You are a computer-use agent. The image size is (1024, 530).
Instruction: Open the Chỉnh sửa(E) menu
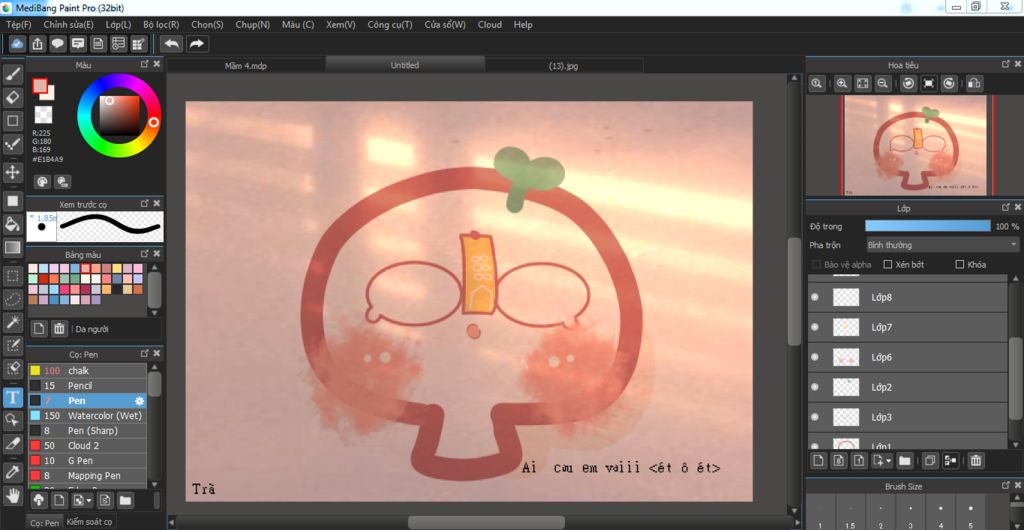tap(69, 24)
